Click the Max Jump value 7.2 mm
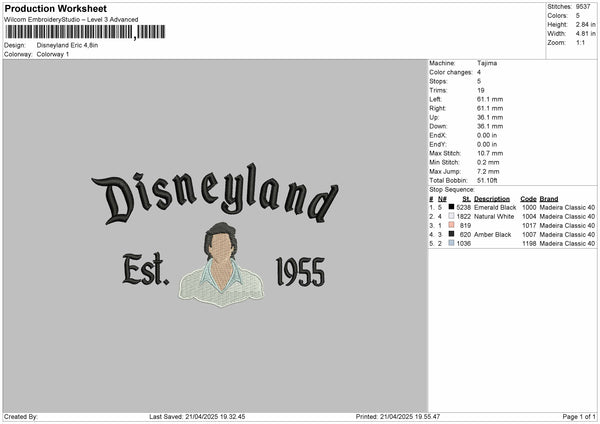 (x=488, y=171)
